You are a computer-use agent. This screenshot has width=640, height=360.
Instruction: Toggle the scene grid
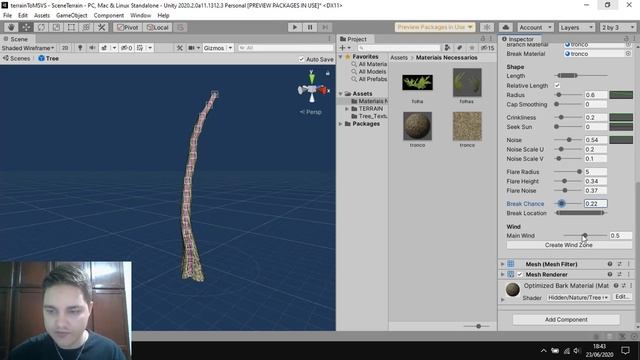tap(140, 48)
